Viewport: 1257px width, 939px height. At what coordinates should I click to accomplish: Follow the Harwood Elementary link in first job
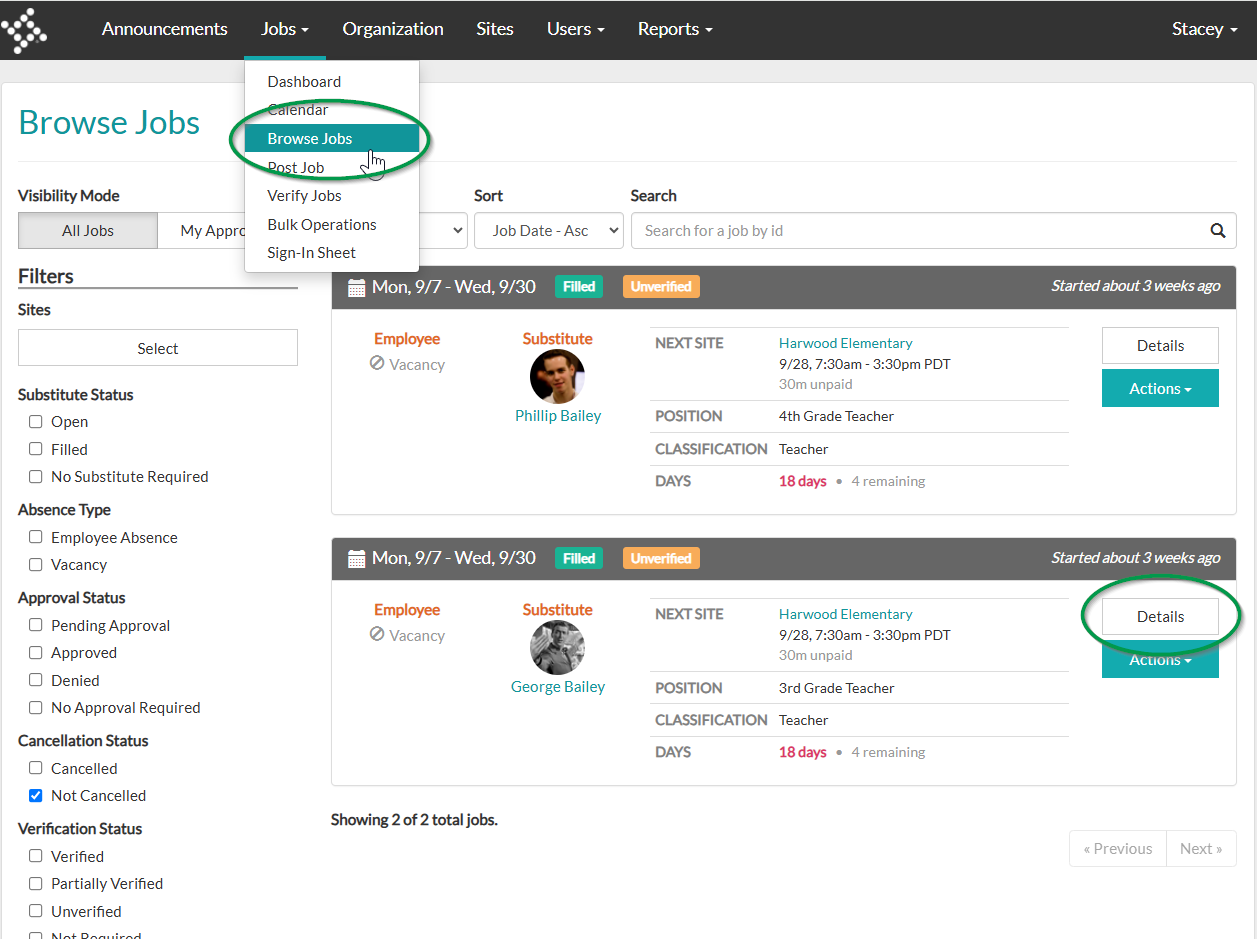pyautogui.click(x=845, y=343)
